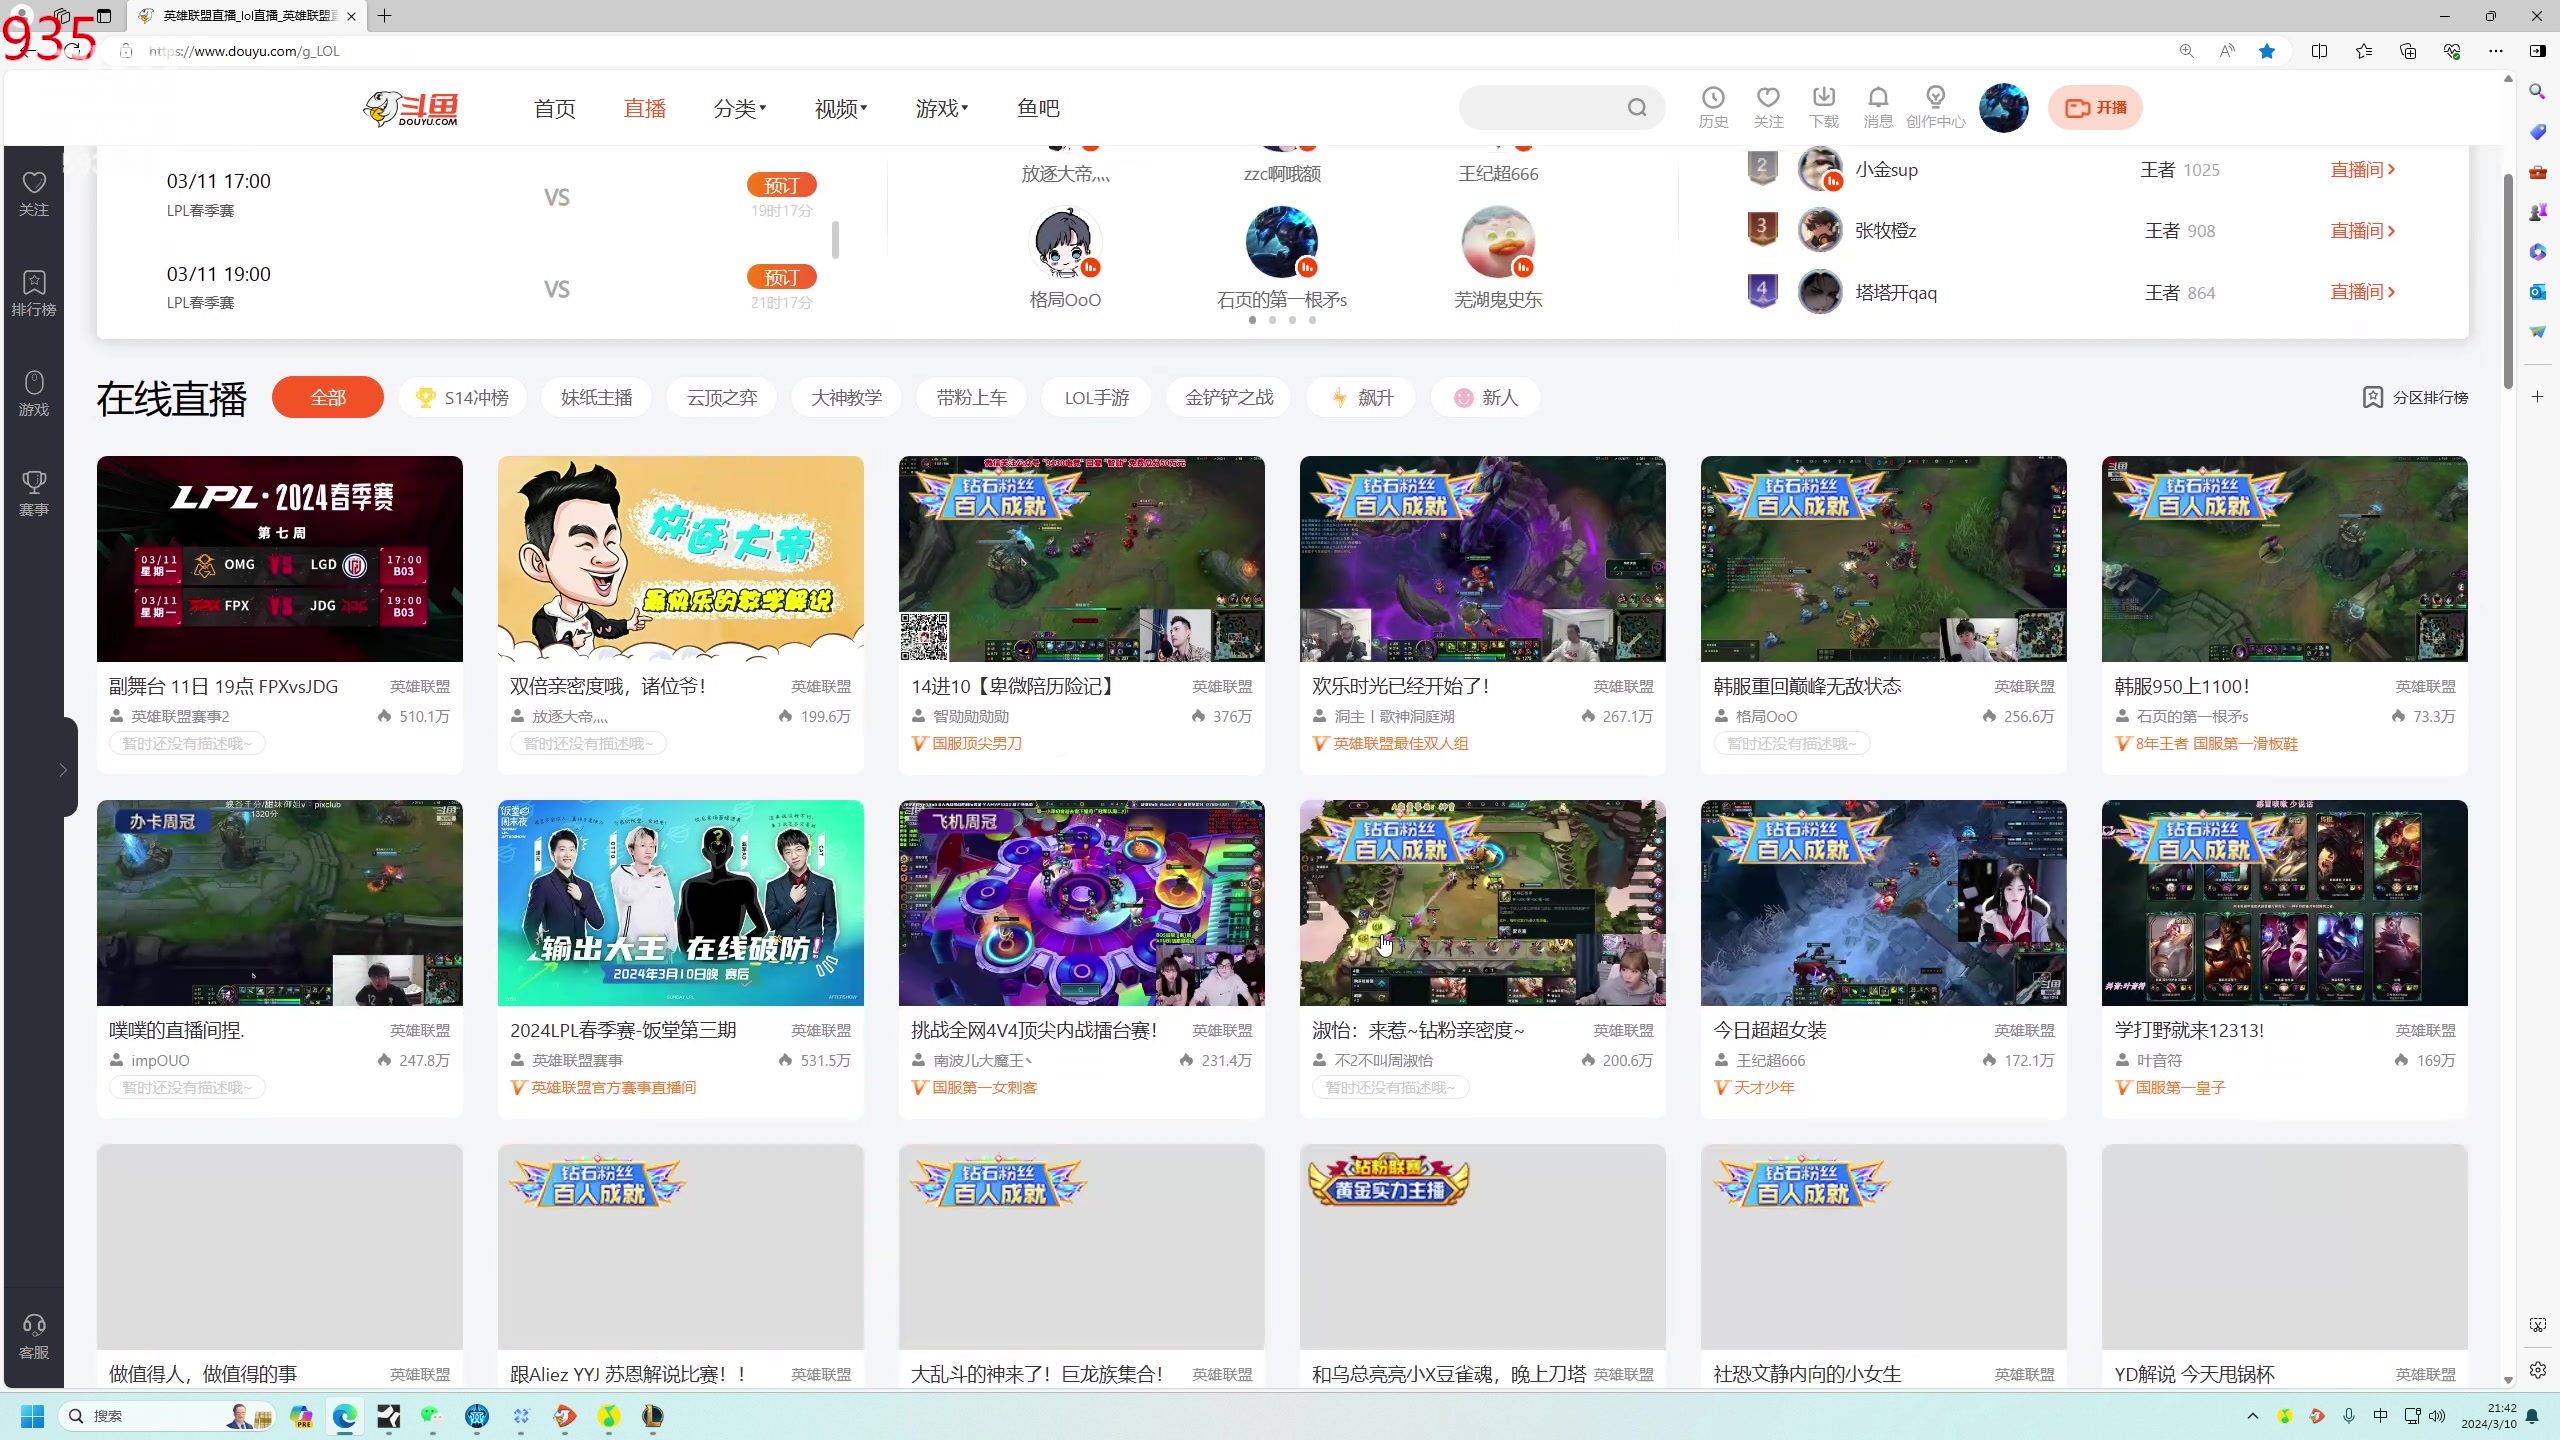The height and width of the screenshot is (1440, 2560).
Task: Click the page vertical scrollbar
Action: click(x=2508, y=280)
